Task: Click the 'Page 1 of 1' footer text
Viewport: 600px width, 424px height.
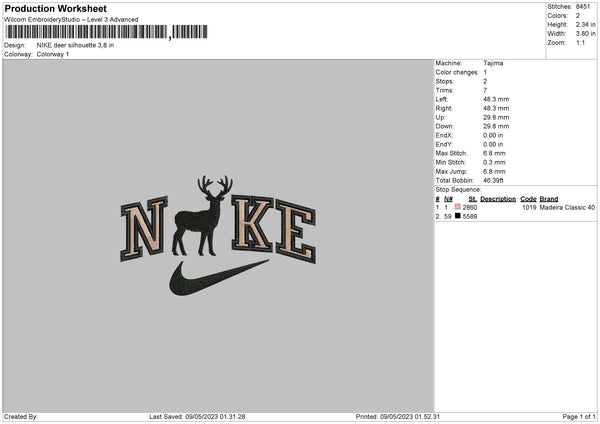Action: (579, 417)
